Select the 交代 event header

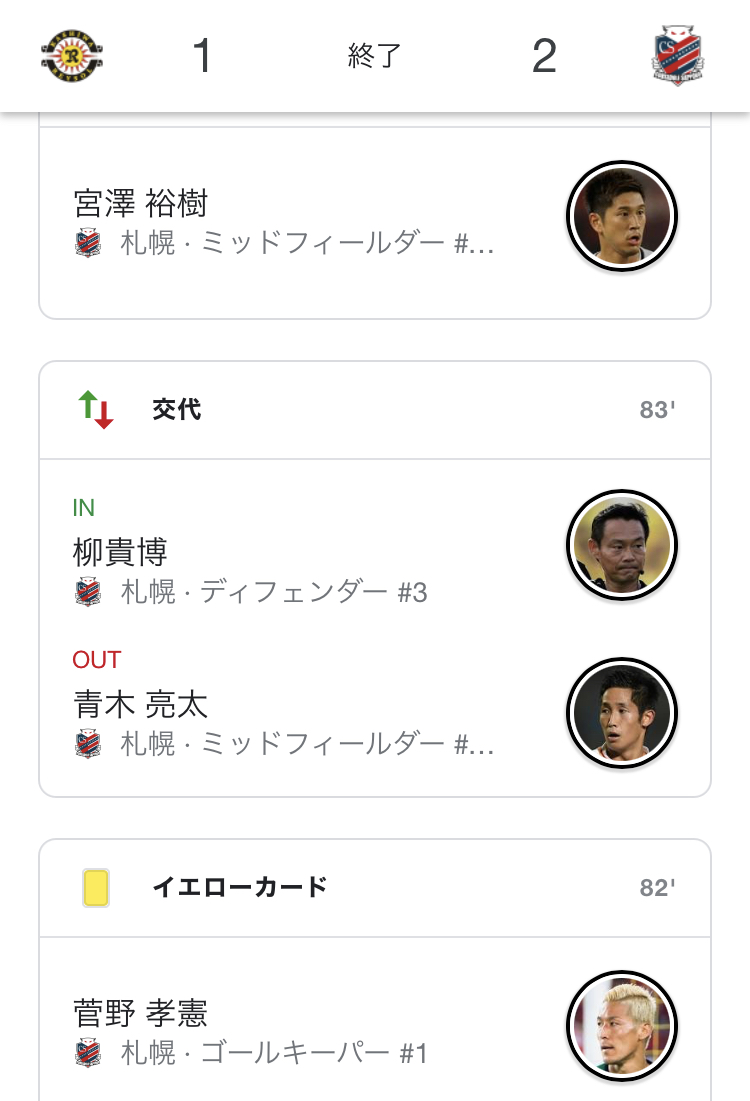(177, 410)
